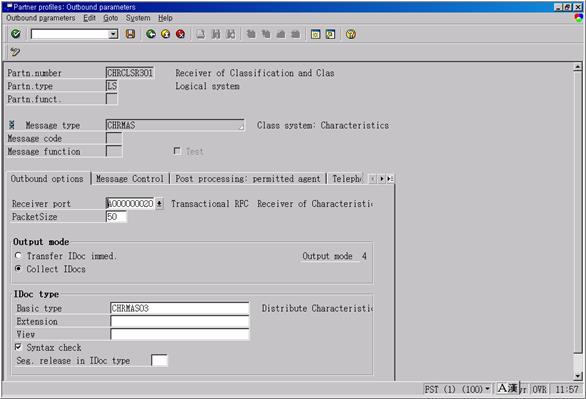The width and height of the screenshot is (586, 399).
Task: Open the Receiver port value help button
Action: (x=159, y=204)
